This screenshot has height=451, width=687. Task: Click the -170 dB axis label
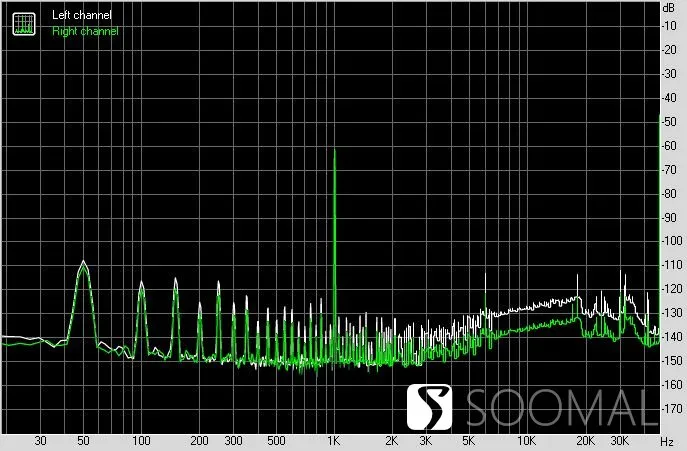point(672,409)
